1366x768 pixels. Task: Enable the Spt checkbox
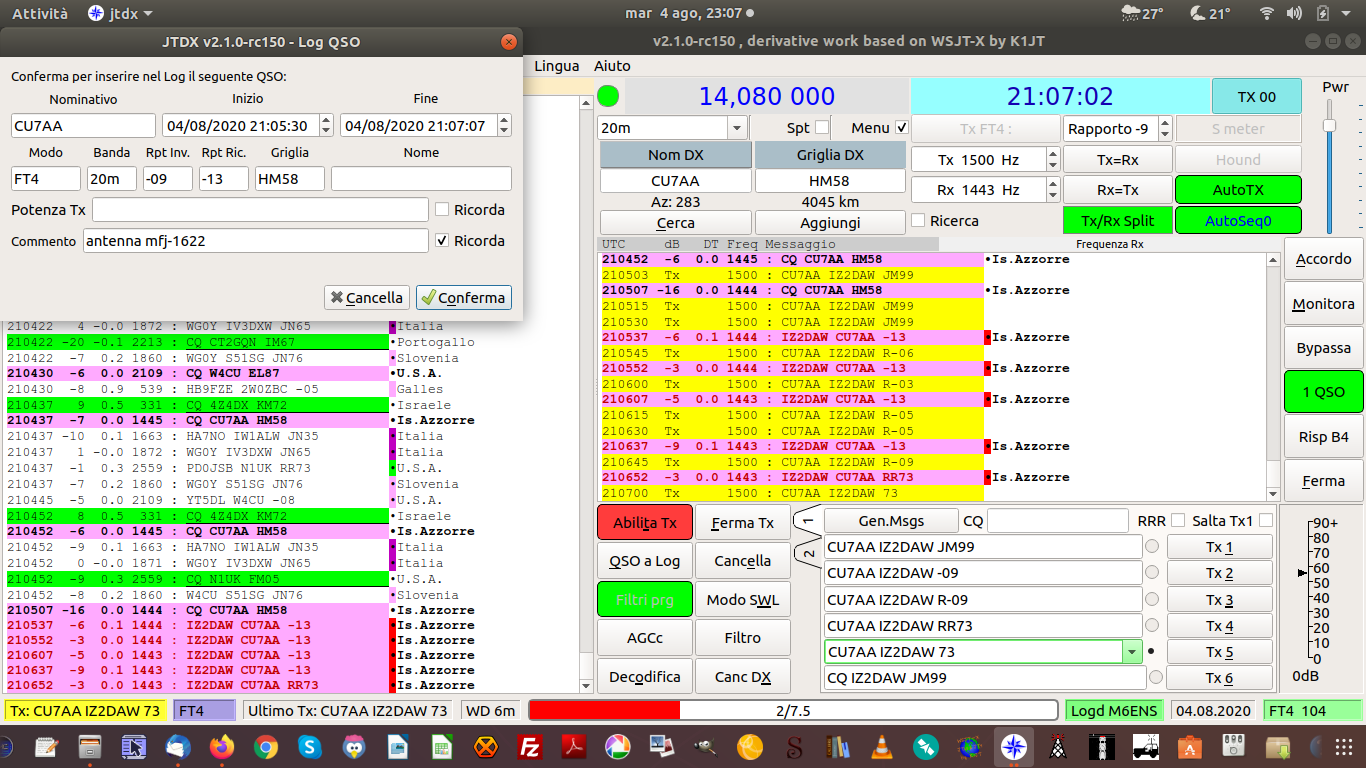(x=822, y=128)
